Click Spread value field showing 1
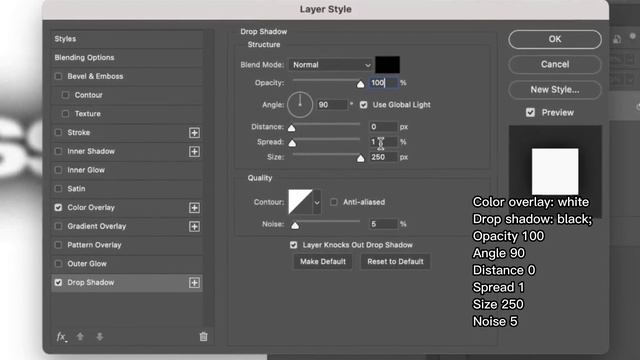This screenshot has height=360, width=640. 383,142
